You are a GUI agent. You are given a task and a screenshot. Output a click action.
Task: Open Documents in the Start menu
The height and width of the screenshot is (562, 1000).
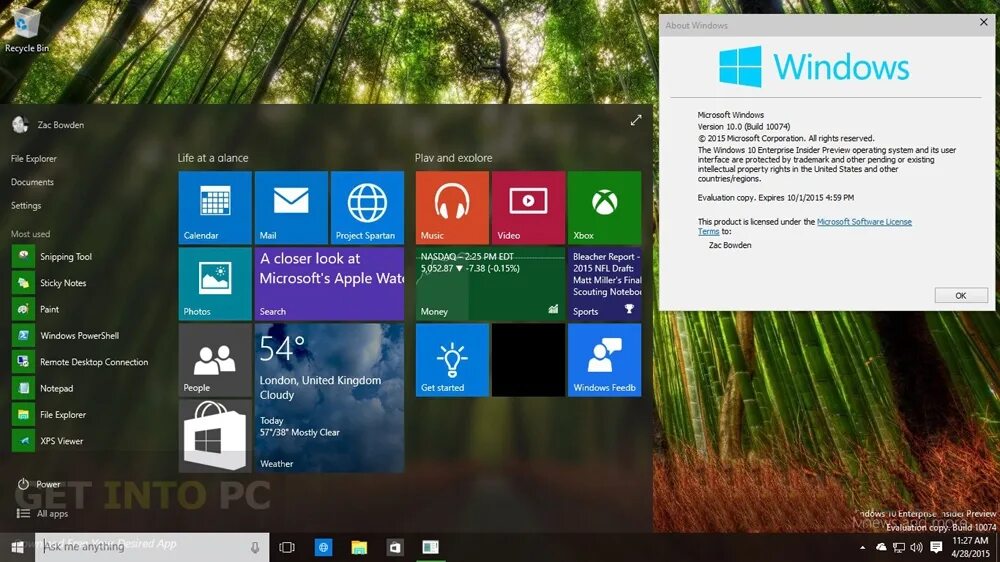pyautogui.click(x=32, y=182)
